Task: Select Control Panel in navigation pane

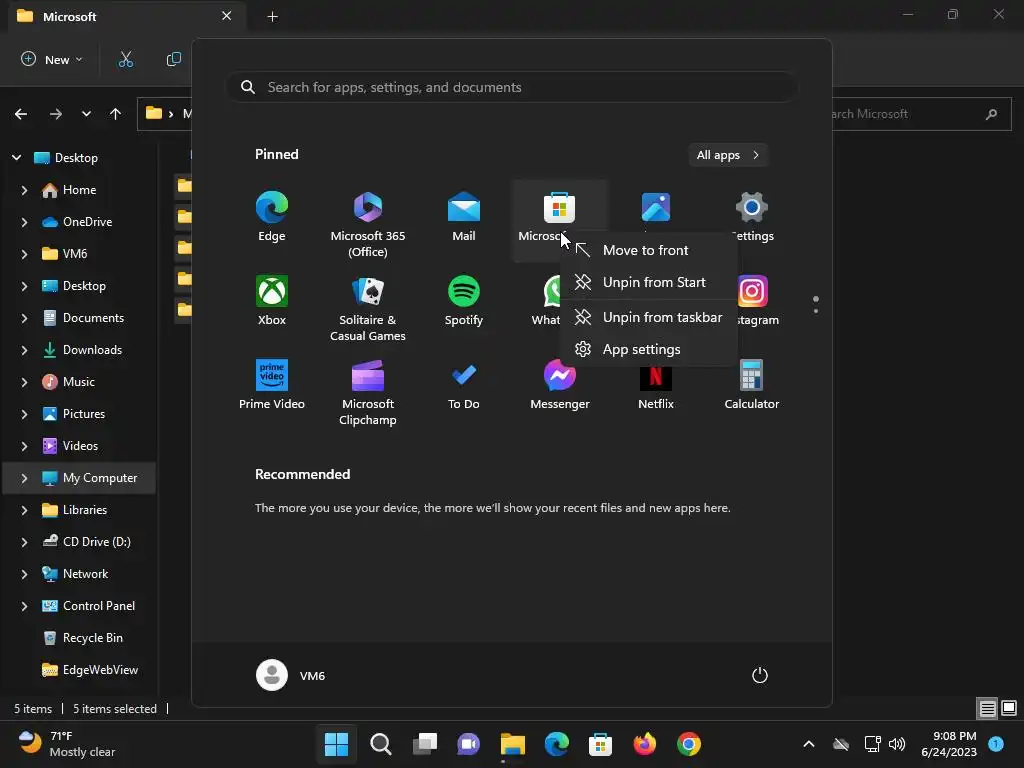Action: coord(99,606)
